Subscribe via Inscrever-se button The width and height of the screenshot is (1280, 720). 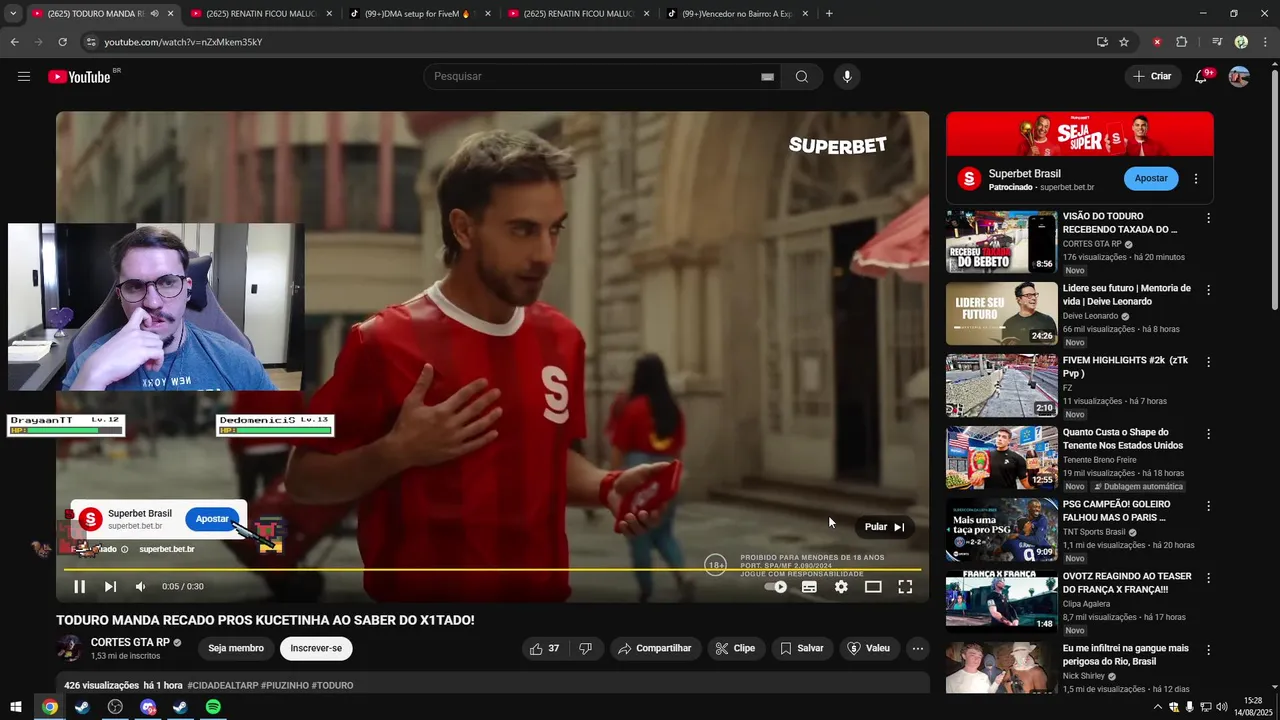(316, 649)
